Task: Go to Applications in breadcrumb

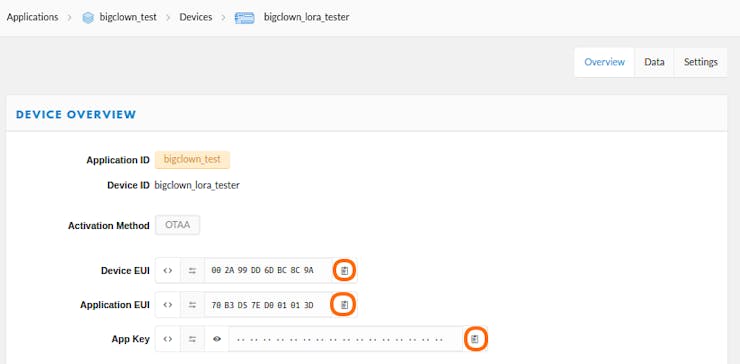Action: pyautogui.click(x=33, y=17)
